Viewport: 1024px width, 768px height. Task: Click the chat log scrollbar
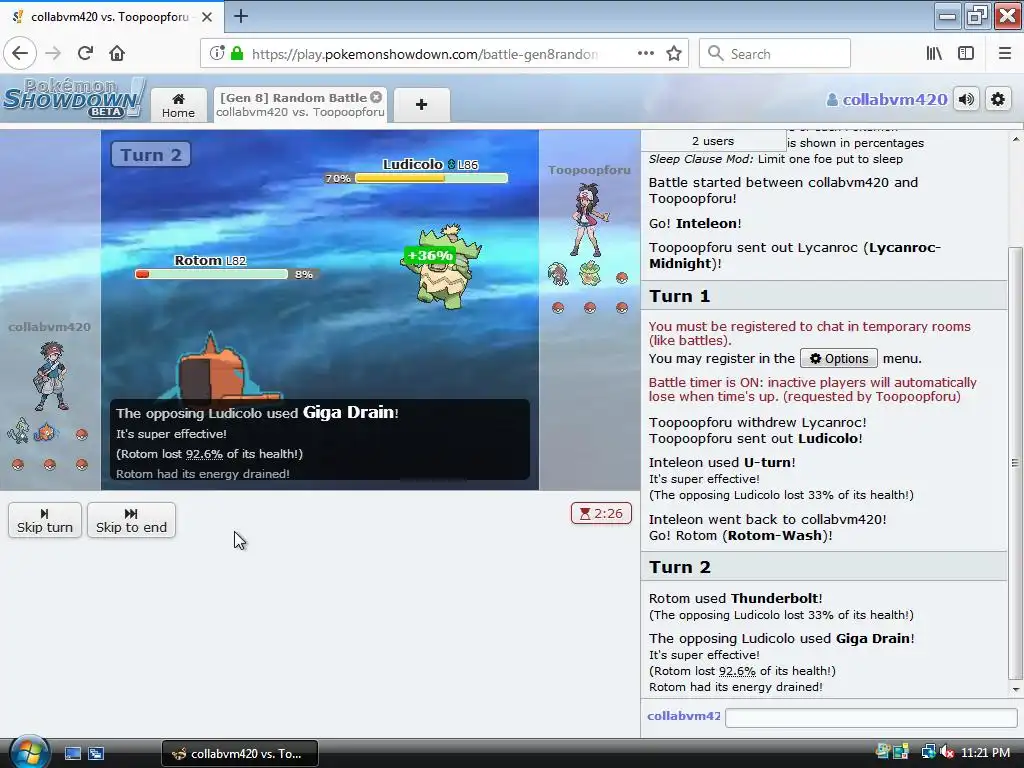point(1016,463)
